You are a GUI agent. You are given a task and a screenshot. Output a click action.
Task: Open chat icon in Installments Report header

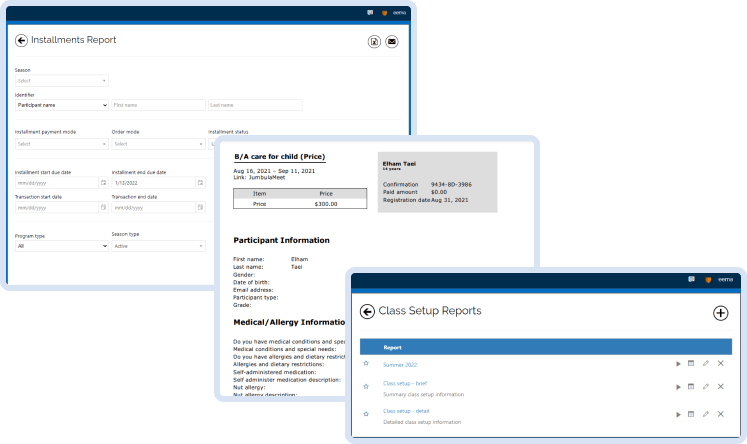click(370, 13)
